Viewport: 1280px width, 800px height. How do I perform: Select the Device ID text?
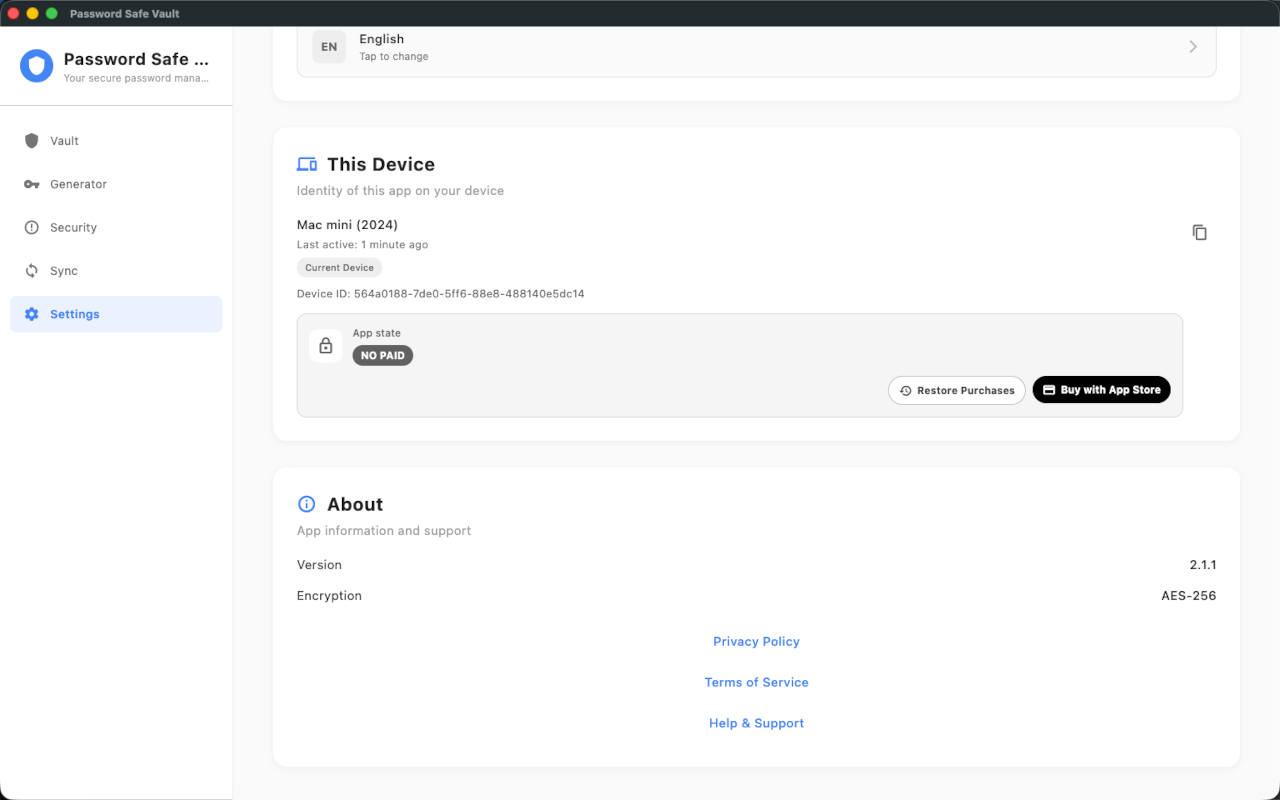(441, 294)
